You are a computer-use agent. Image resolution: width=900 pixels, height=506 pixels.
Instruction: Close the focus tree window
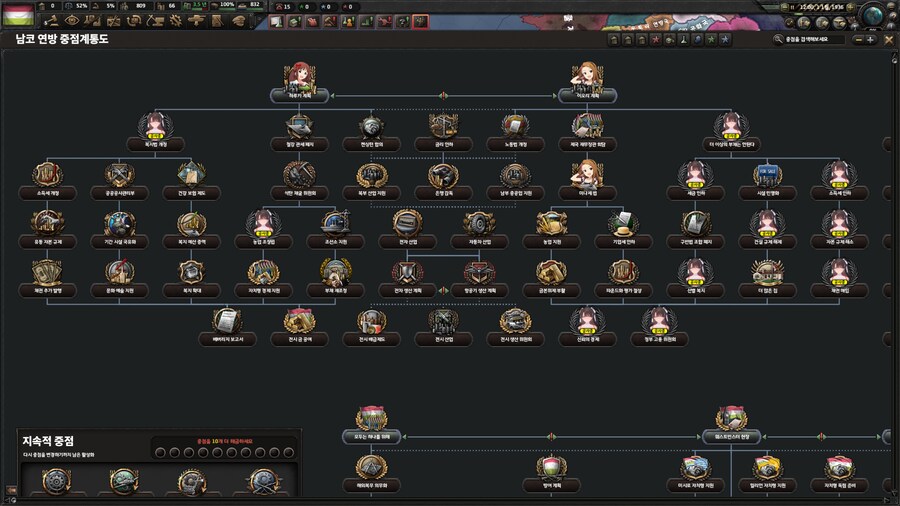[888, 40]
